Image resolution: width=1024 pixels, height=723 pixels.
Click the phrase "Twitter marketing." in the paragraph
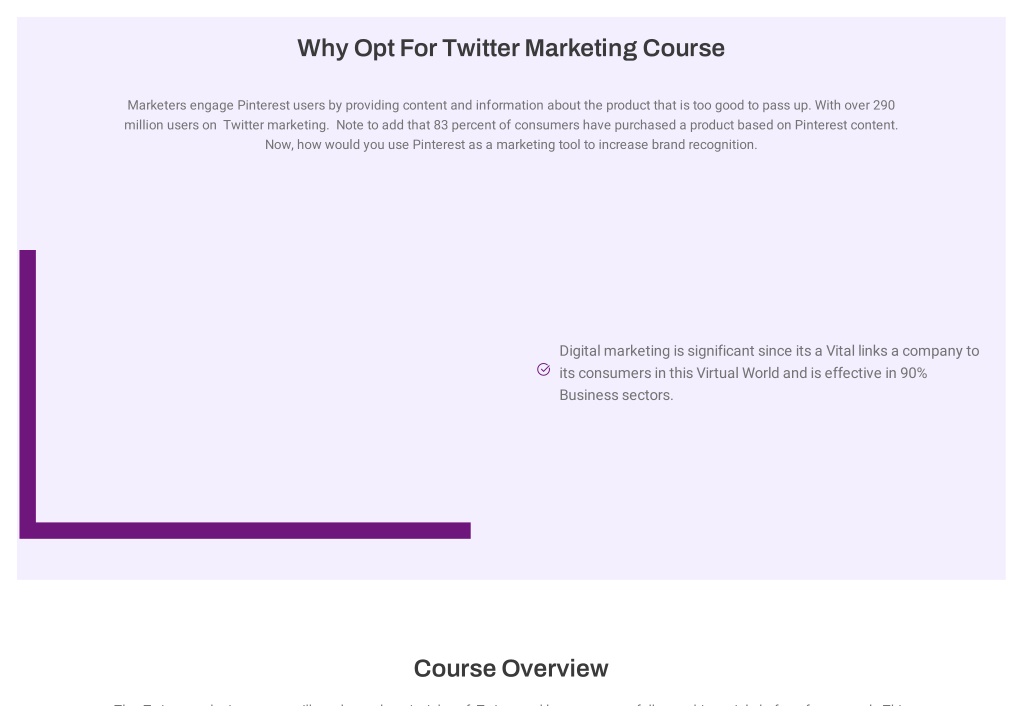[276, 125]
